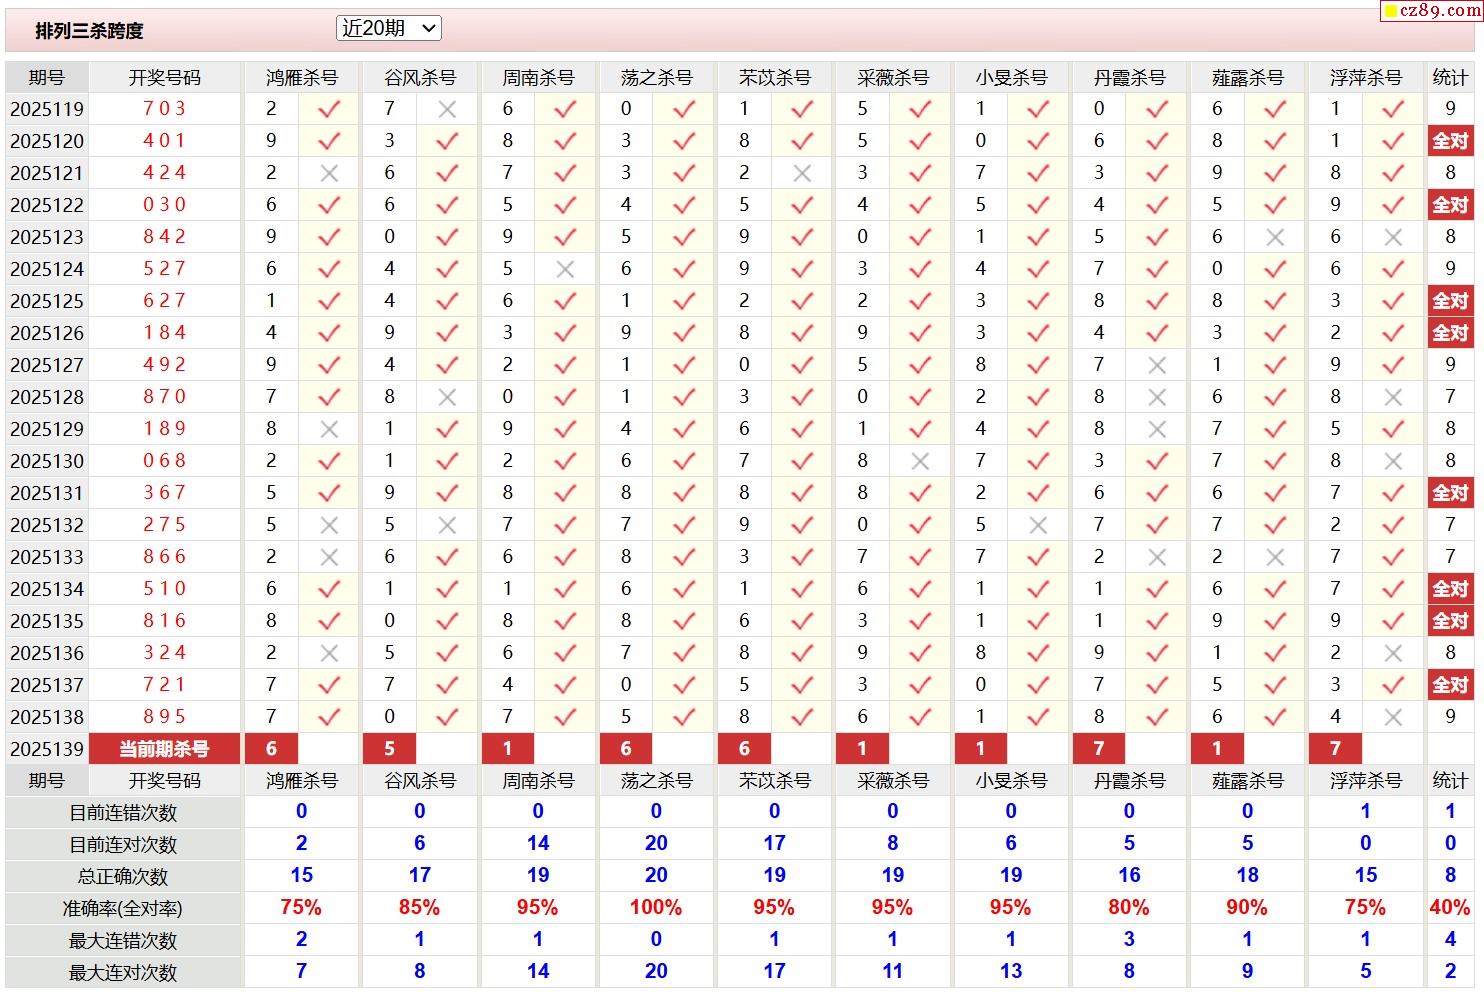Click the gray cross for 薤露杀号 in row 2025123
1484x997 pixels.
coord(1275,237)
